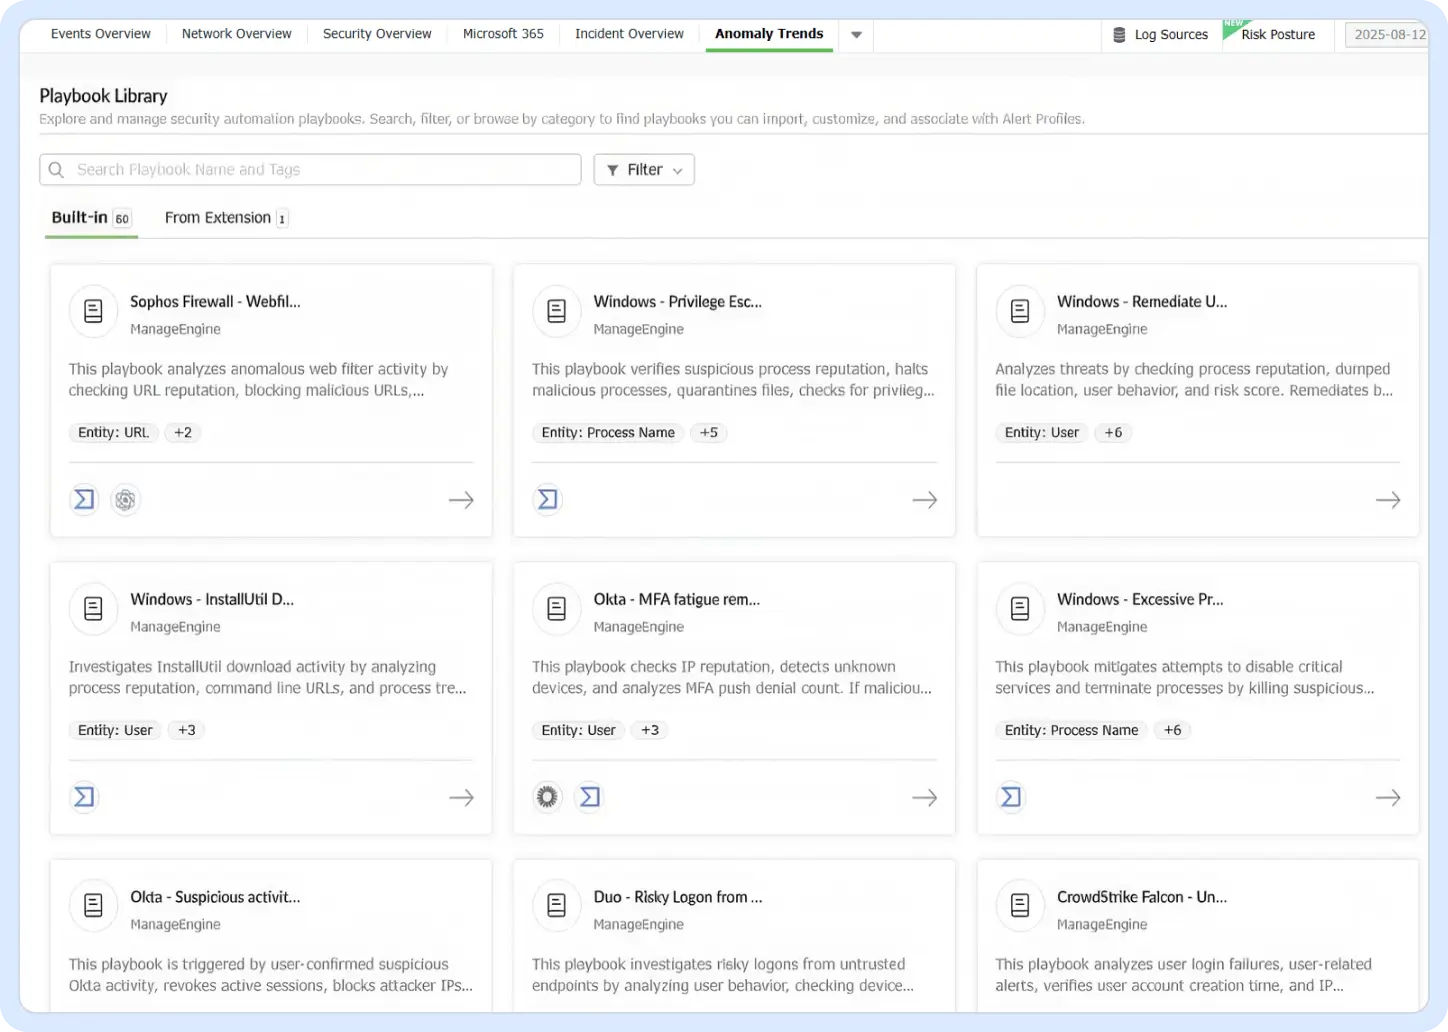Click Entity: Process Name tag on Privilege Esc card
The height and width of the screenshot is (1032, 1448).
608,433
